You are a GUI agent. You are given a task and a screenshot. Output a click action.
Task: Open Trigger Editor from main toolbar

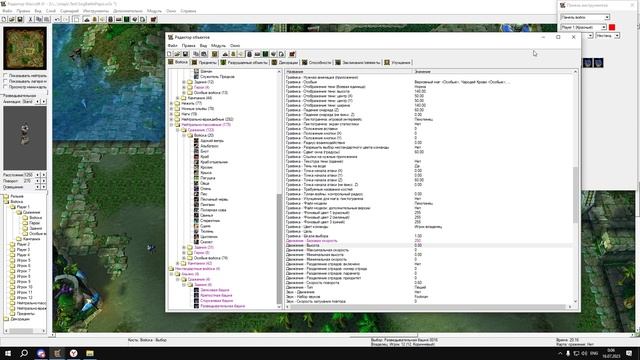(x=95, y=20)
